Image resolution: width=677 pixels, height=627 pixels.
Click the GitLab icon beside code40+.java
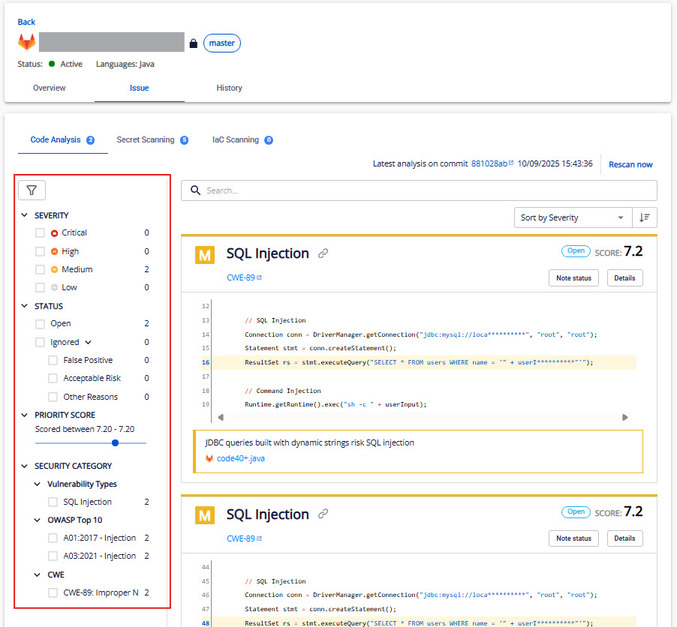click(x=209, y=459)
